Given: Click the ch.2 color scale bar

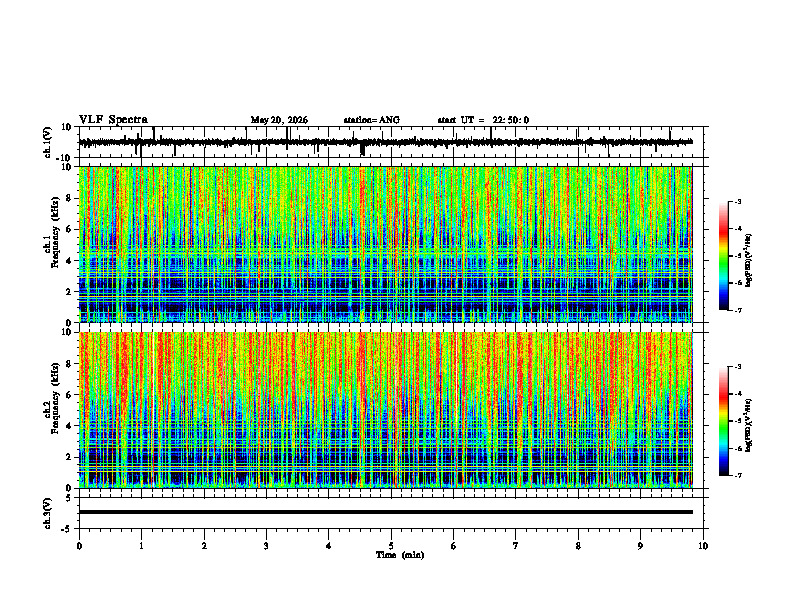Looking at the screenshot, I should click(723, 421).
